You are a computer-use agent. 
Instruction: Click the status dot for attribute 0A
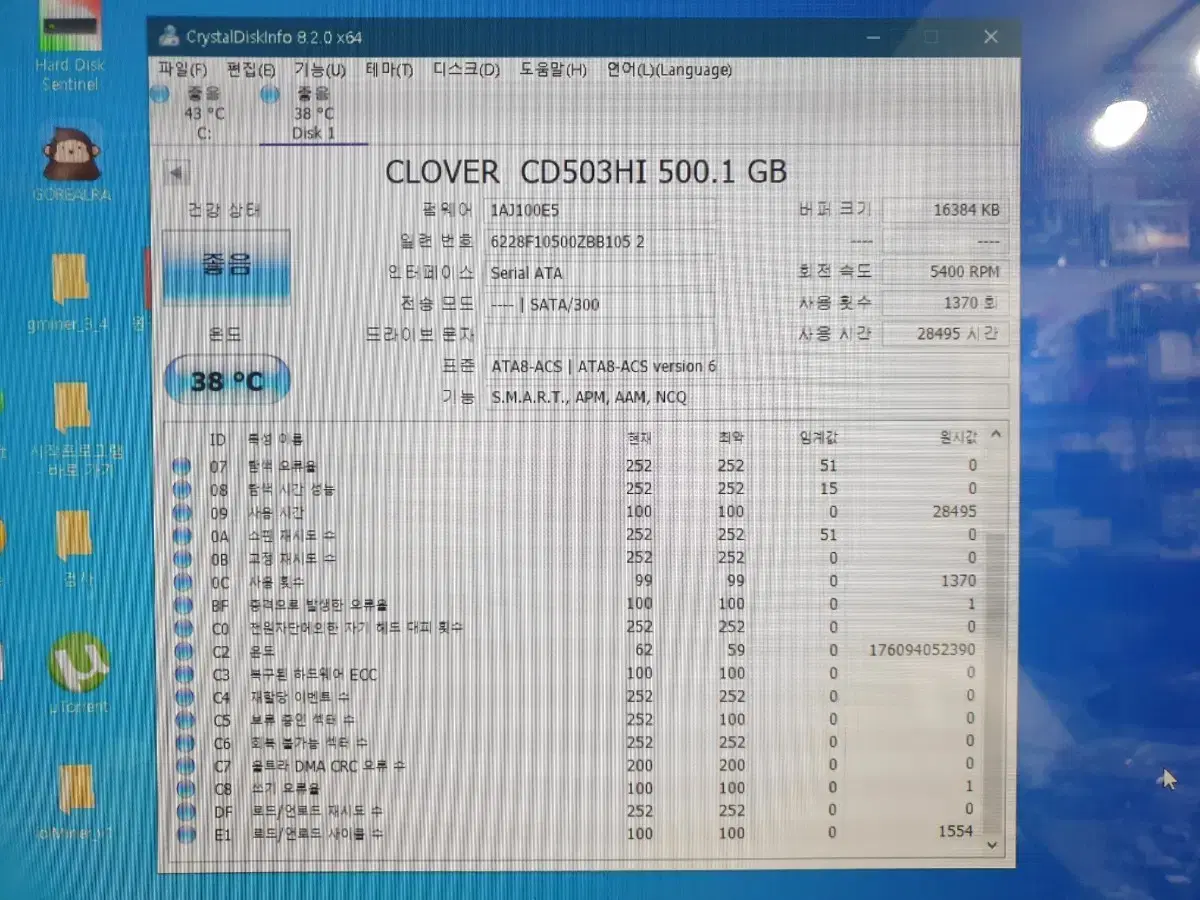coord(182,535)
